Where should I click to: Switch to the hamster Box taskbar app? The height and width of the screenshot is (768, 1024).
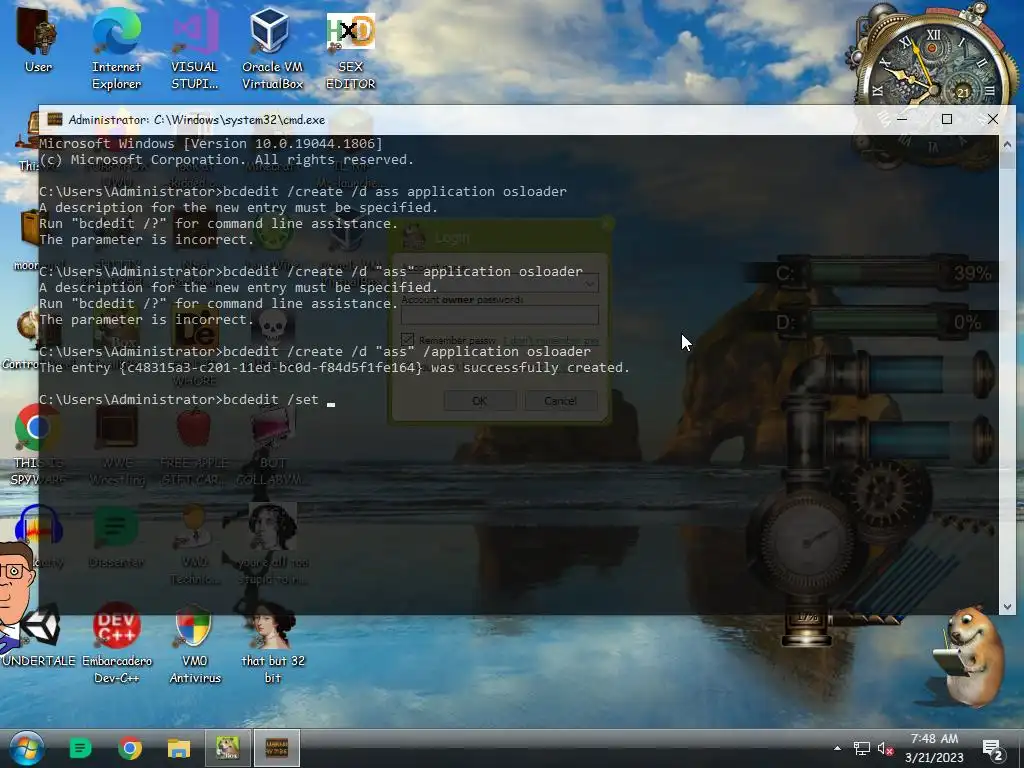tap(228, 748)
